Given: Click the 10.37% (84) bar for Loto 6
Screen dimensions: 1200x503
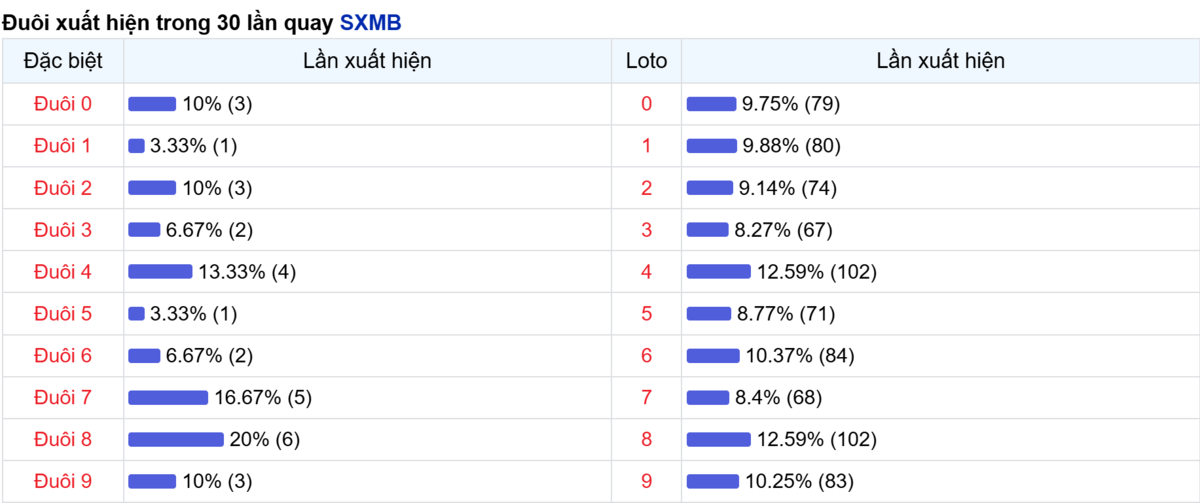Looking at the screenshot, I should point(713,356).
